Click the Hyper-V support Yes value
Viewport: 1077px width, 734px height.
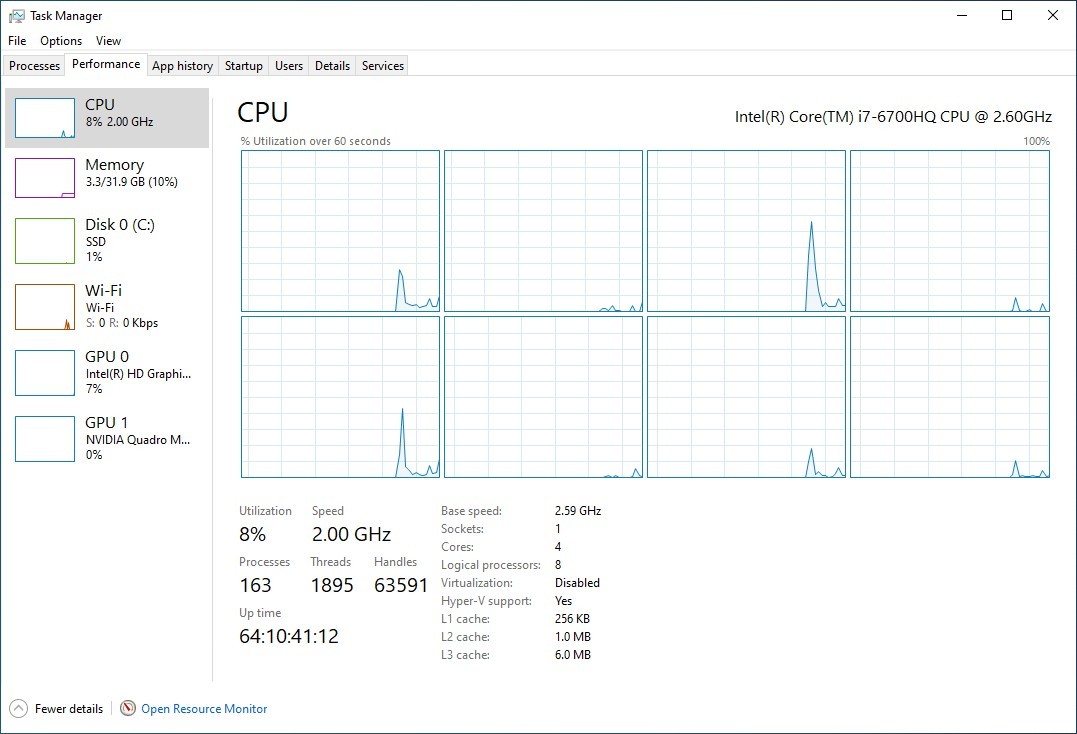pyautogui.click(x=563, y=601)
